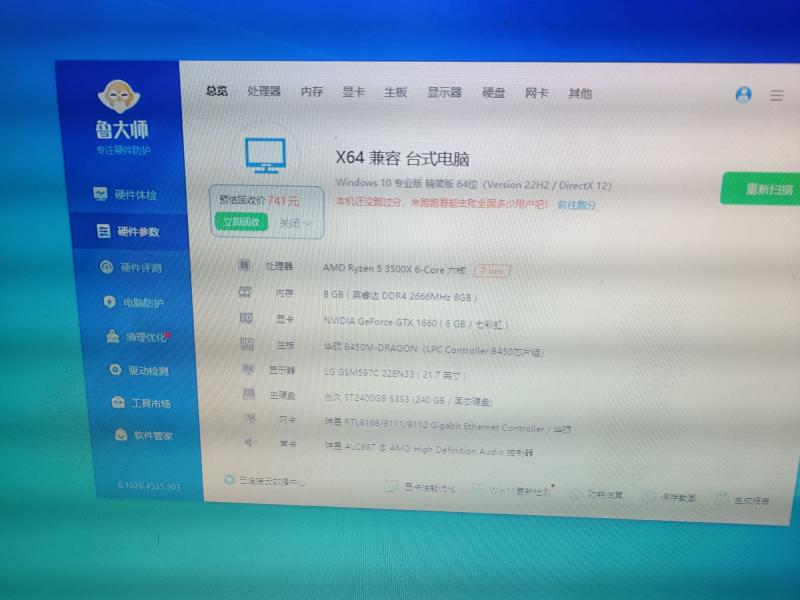Screen dimensions: 800x600
Task: Click the settings gear at bottom left
Action: point(229,480)
